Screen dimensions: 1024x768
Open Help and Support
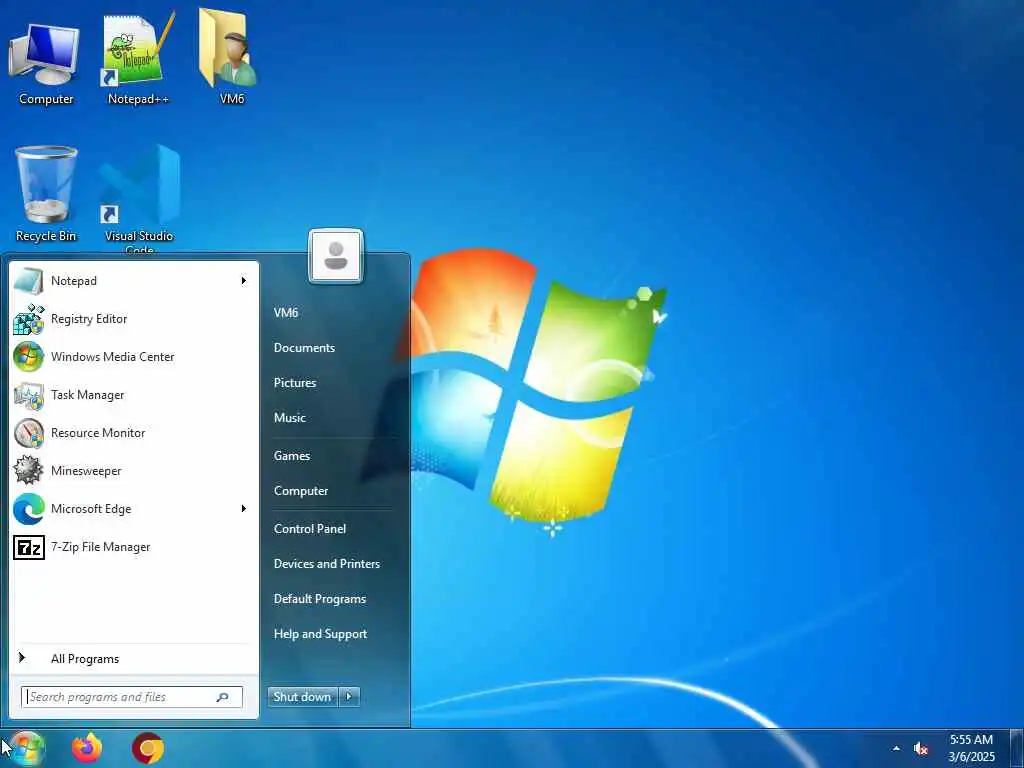coord(321,634)
